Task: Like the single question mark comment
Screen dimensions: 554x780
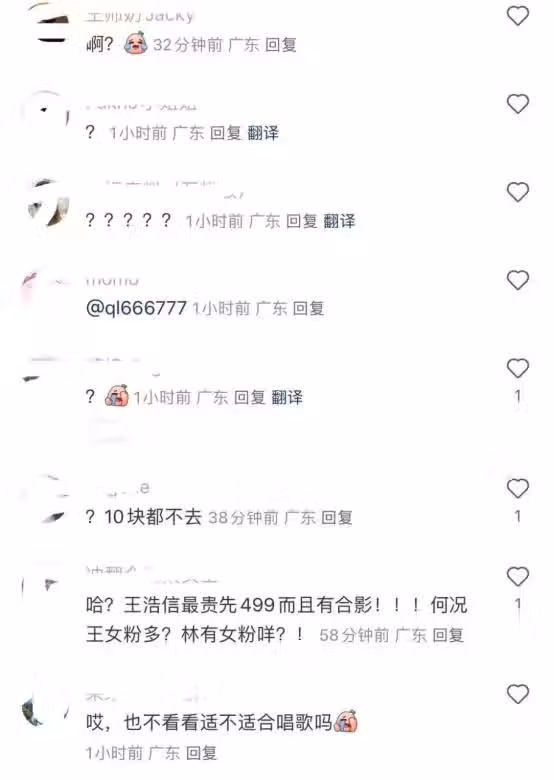Action: click(518, 103)
